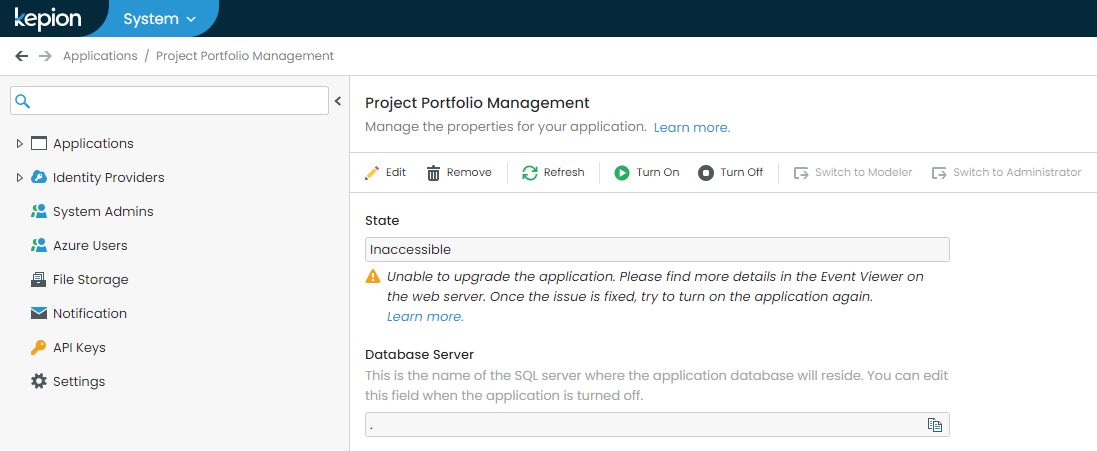Open Learn more link under the warning
This screenshot has height=451, width=1097.
(x=425, y=317)
